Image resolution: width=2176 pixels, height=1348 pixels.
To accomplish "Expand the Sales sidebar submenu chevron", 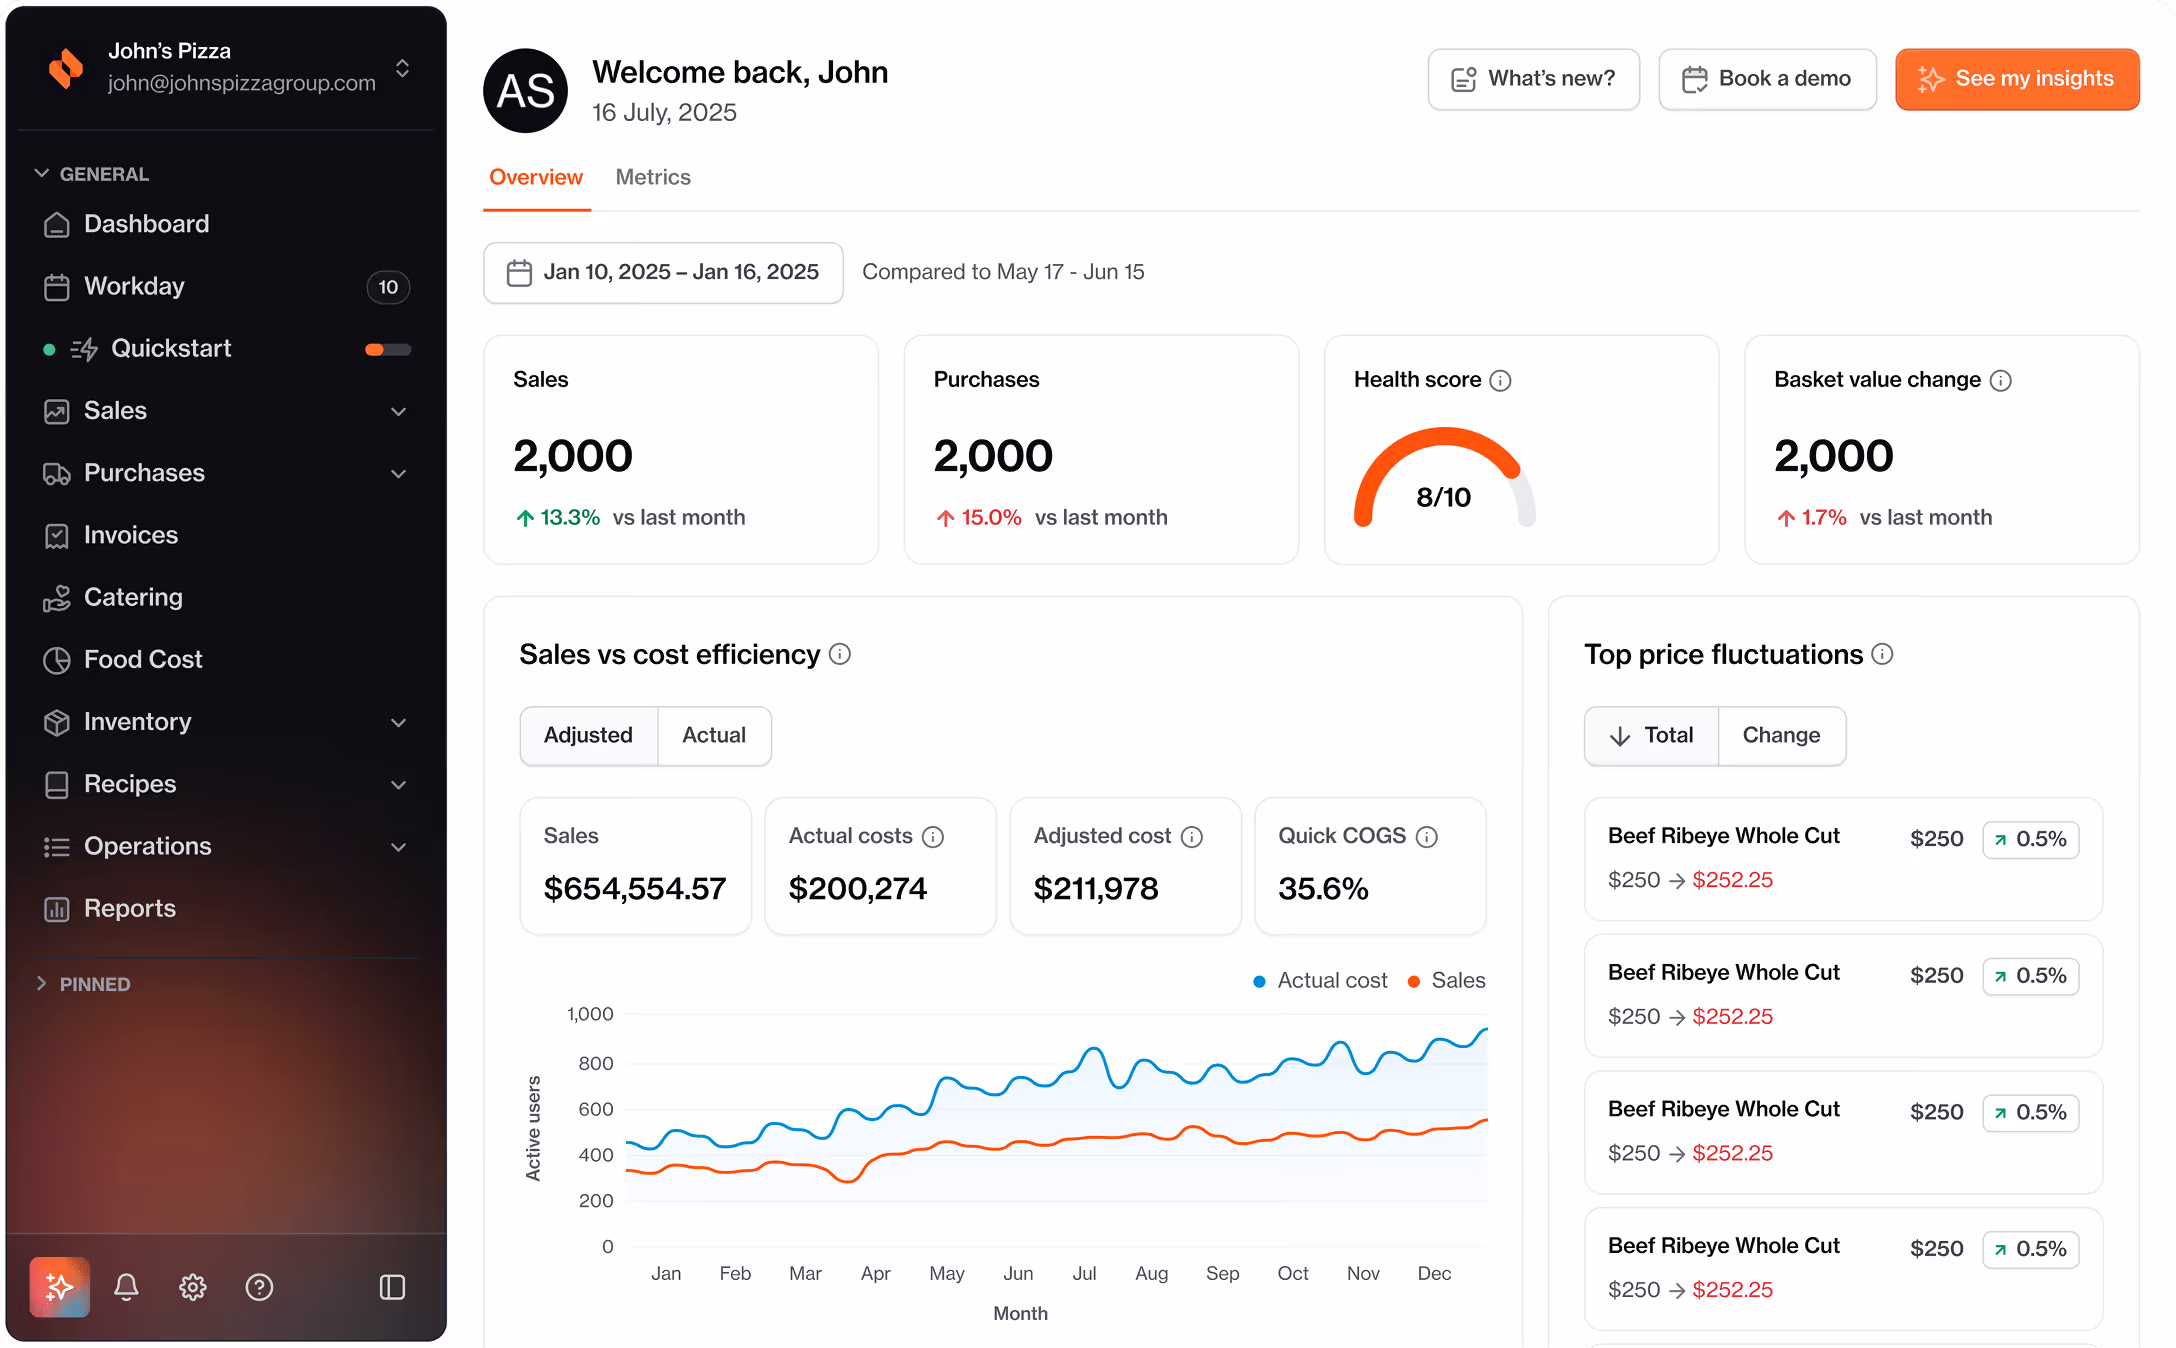I will pyautogui.click(x=398, y=411).
